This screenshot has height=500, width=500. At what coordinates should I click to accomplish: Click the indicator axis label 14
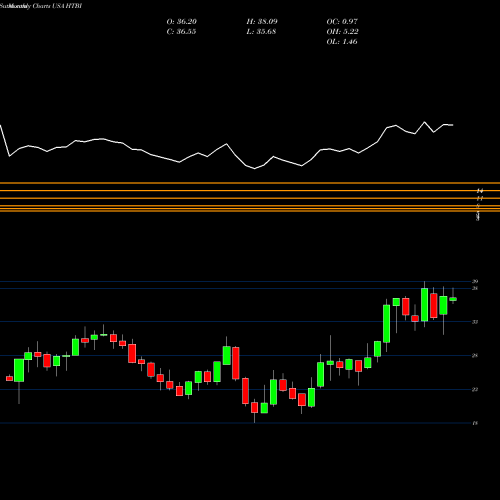pyautogui.click(x=480, y=191)
